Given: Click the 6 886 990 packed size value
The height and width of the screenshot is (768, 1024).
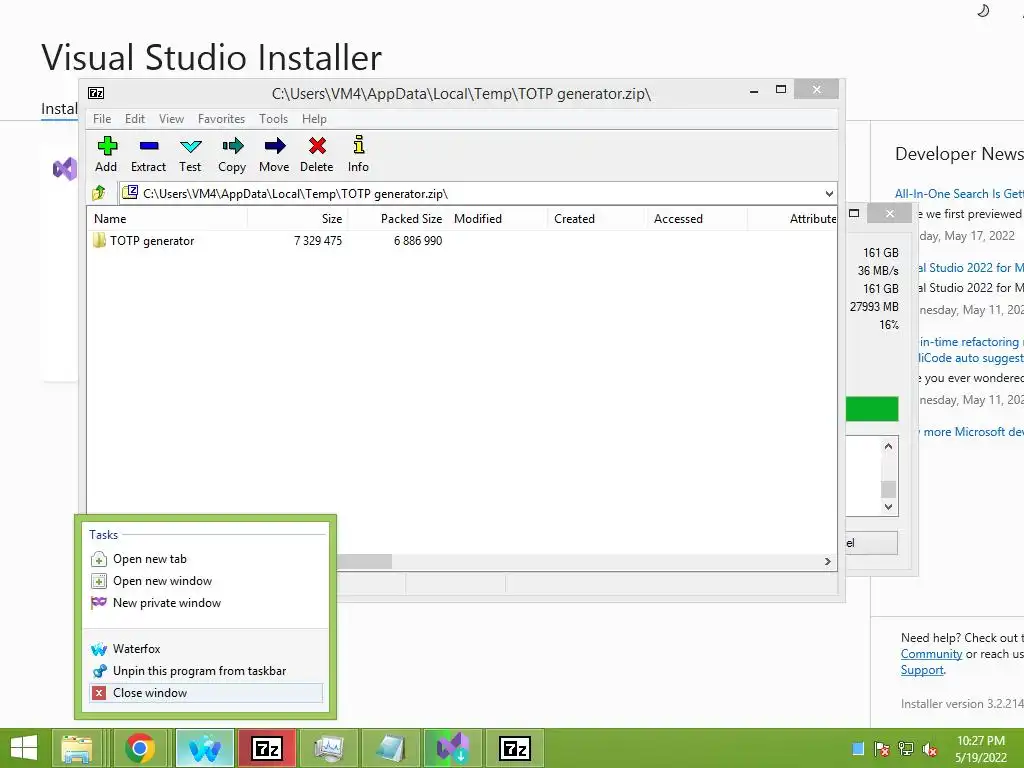Looking at the screenshot, I should [418, 241].
